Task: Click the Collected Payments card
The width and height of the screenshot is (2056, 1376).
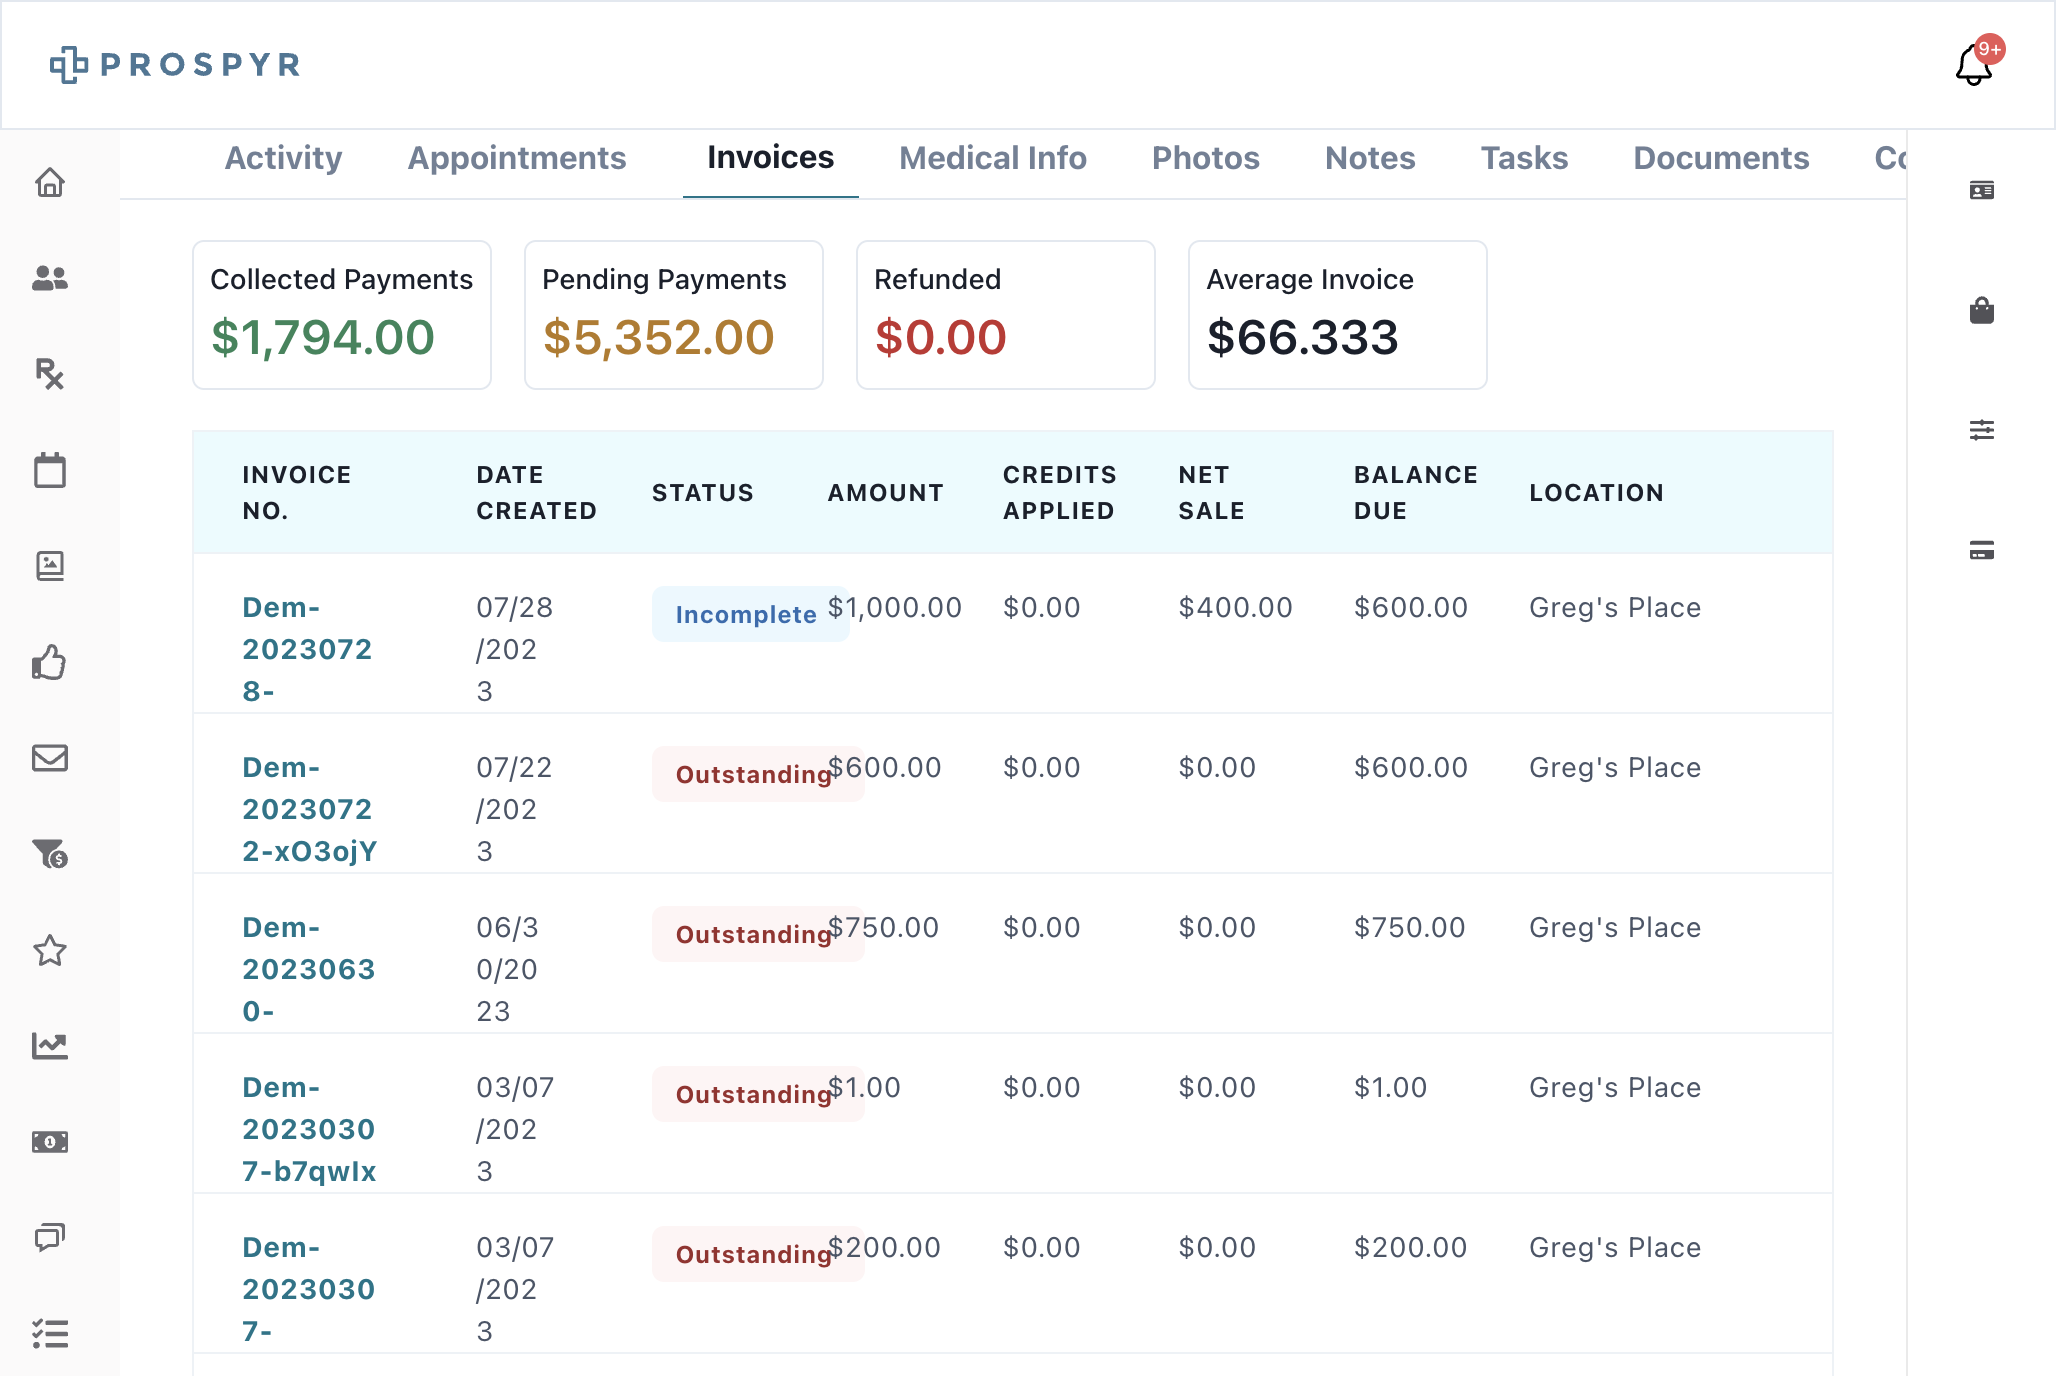Action: pyautogui.click(x=342, y=315)
